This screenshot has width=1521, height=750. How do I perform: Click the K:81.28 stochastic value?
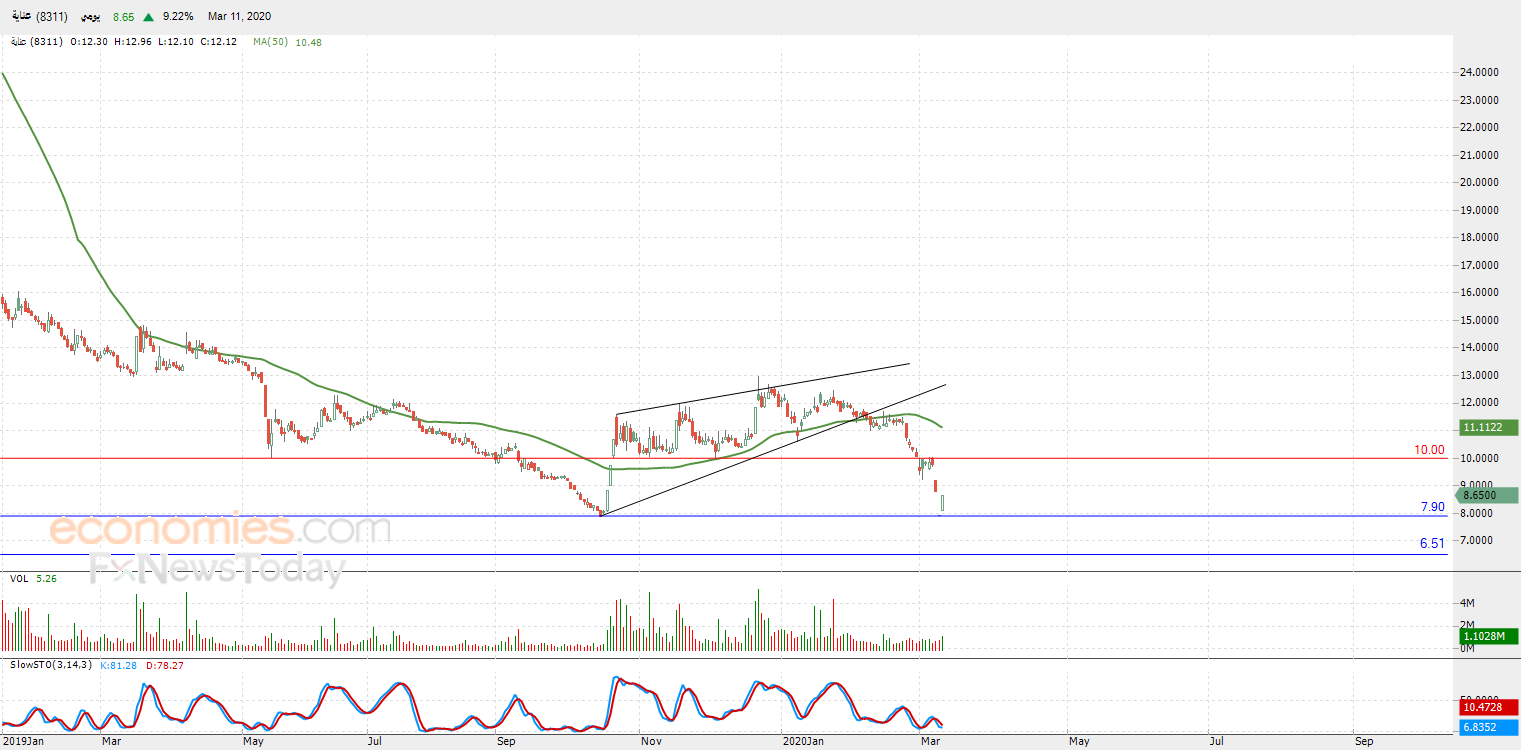click(x=120, y=664)
